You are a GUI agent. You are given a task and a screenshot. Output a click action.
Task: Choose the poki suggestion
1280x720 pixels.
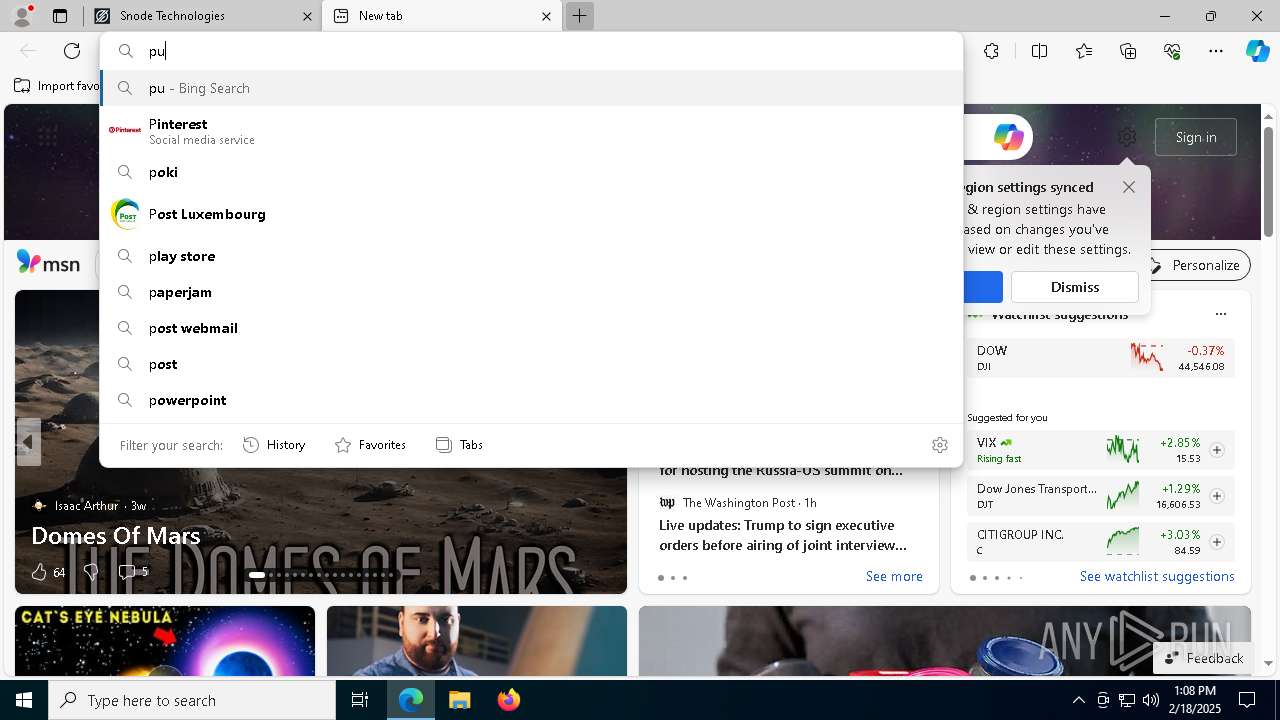(531, 172)
